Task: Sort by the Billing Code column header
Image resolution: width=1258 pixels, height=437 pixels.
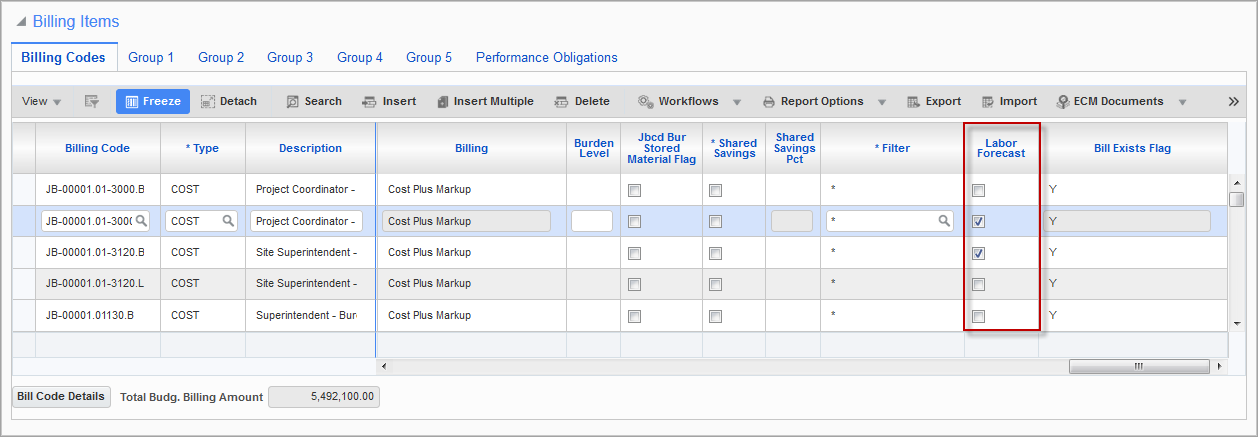Action: tap(97, 148)
